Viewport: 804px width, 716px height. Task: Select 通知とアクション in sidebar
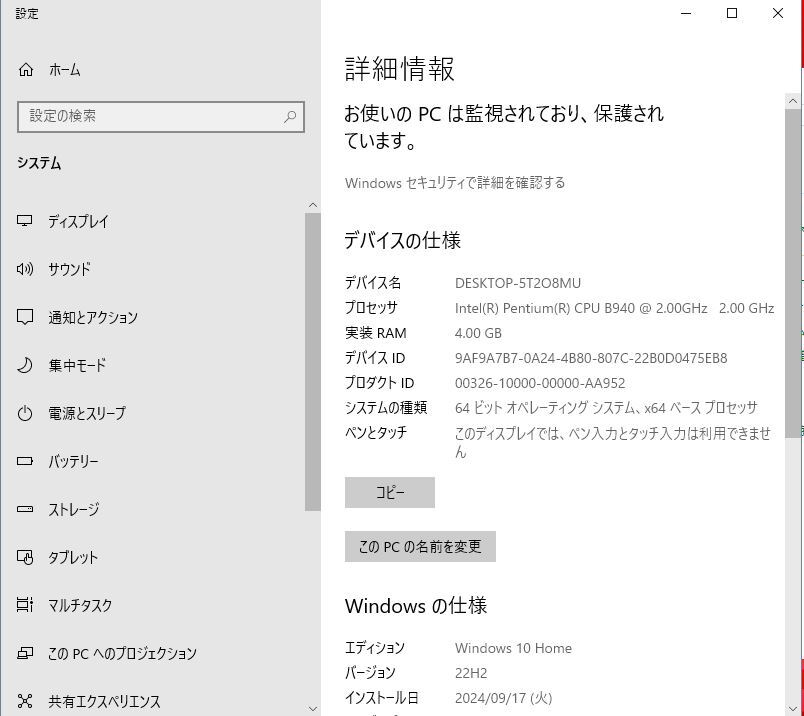93,317
